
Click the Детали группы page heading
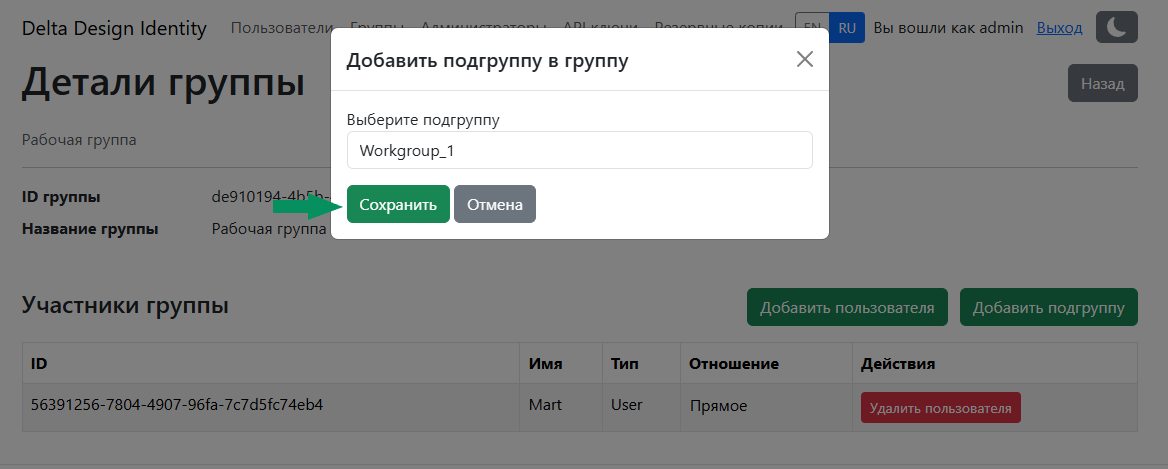click(163, 82)
